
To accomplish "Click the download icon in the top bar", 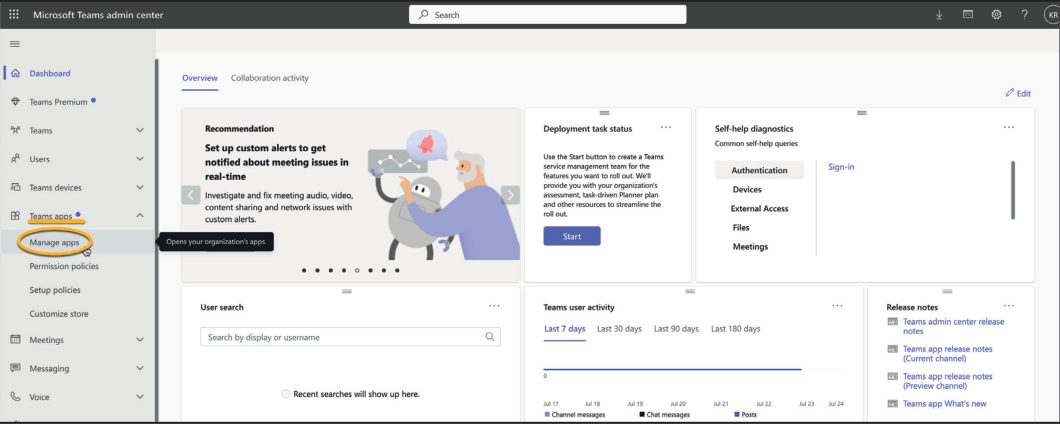I will pyautogui.click(x=939, y=14).
